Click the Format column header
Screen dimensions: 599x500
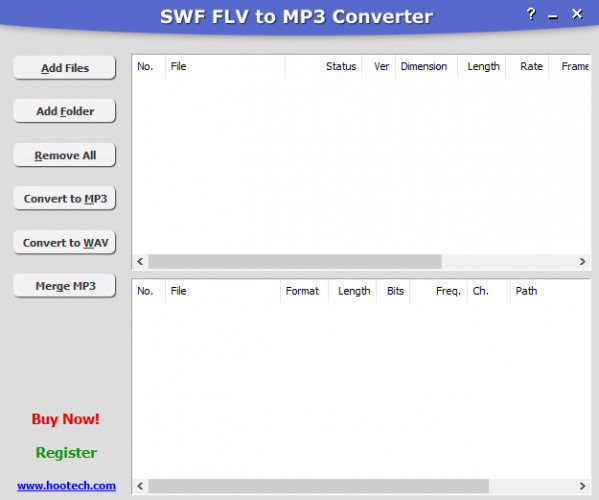point(304,291)
